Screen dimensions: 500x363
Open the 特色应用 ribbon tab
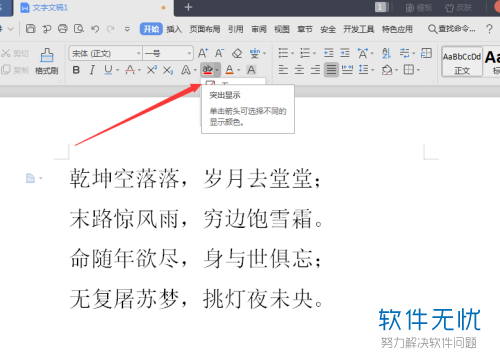397,29
